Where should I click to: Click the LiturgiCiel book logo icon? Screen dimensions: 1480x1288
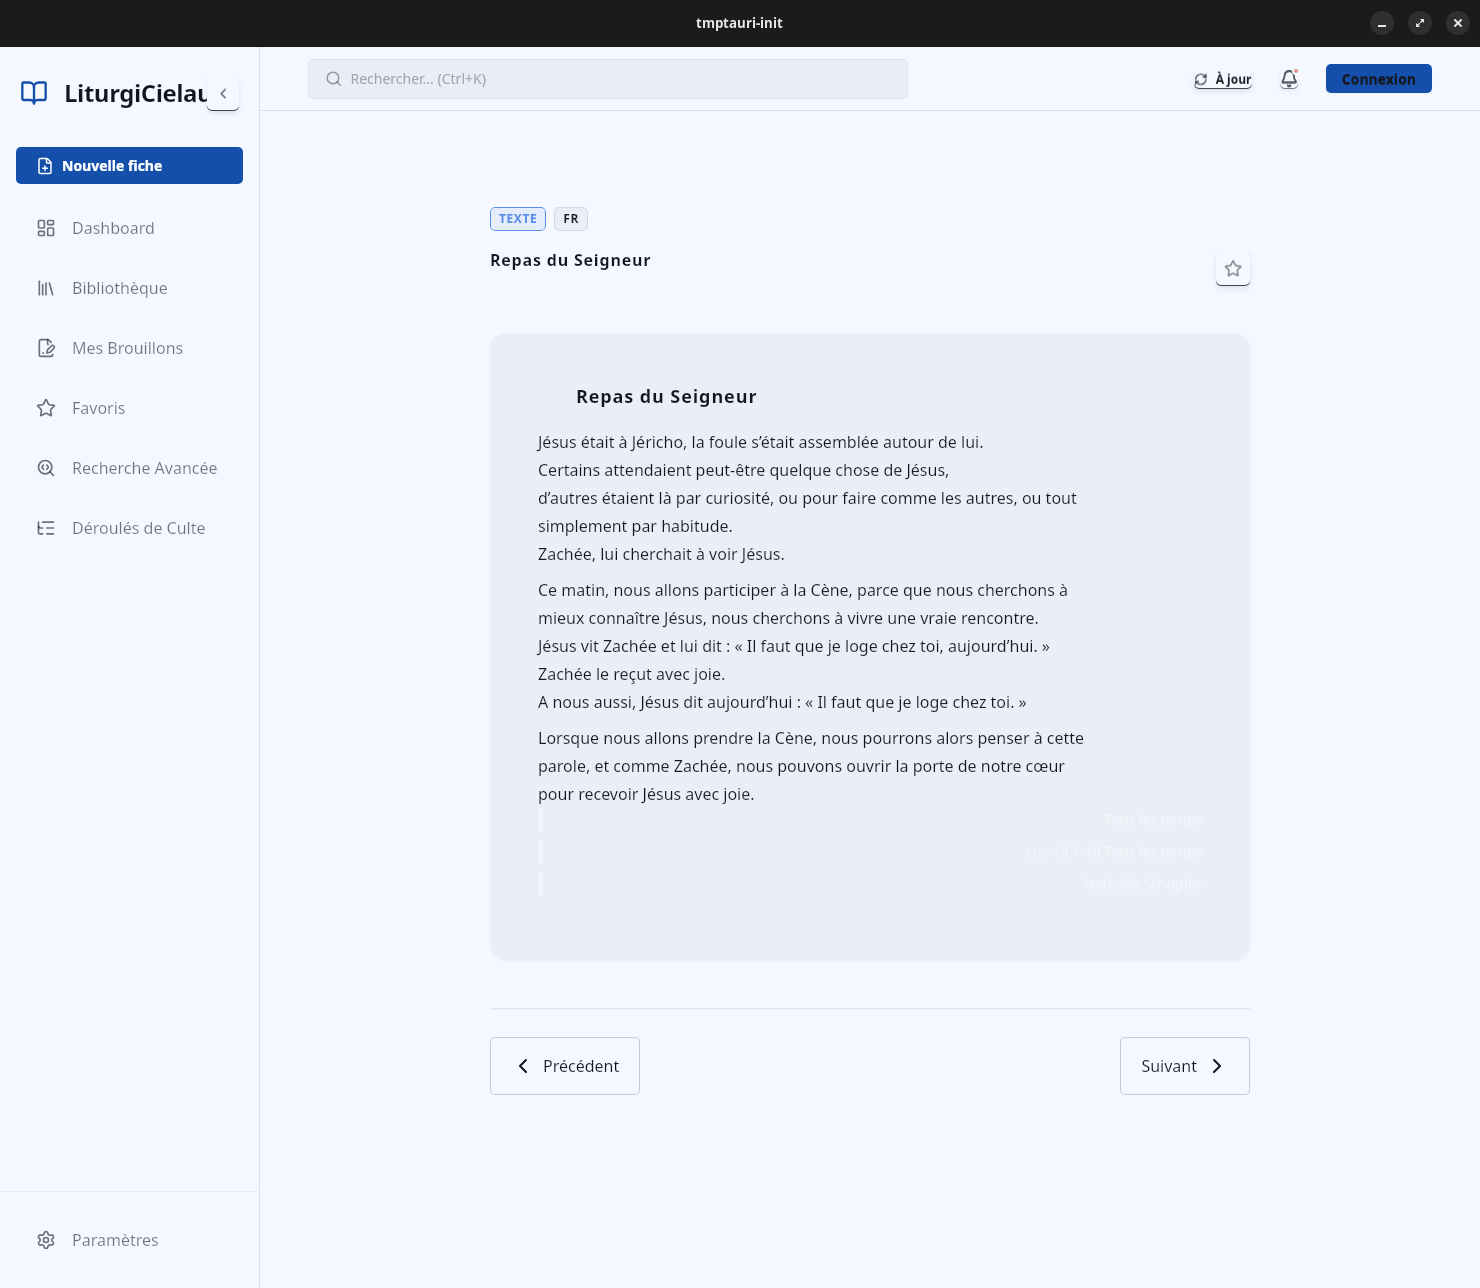[34, 93]
